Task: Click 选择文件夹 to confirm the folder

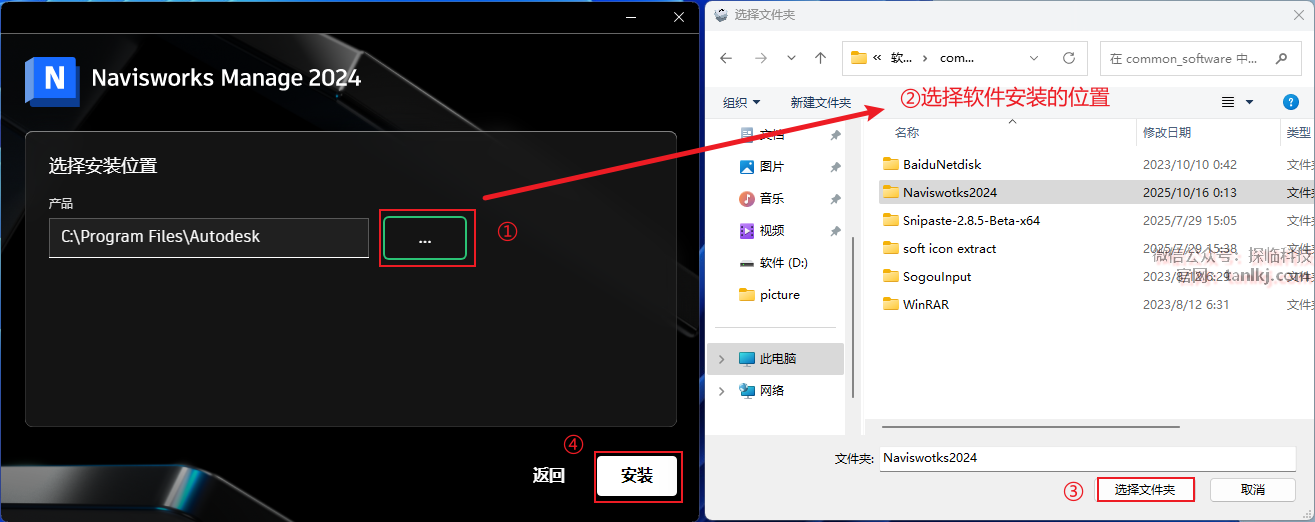Action: pos(1145,490)
